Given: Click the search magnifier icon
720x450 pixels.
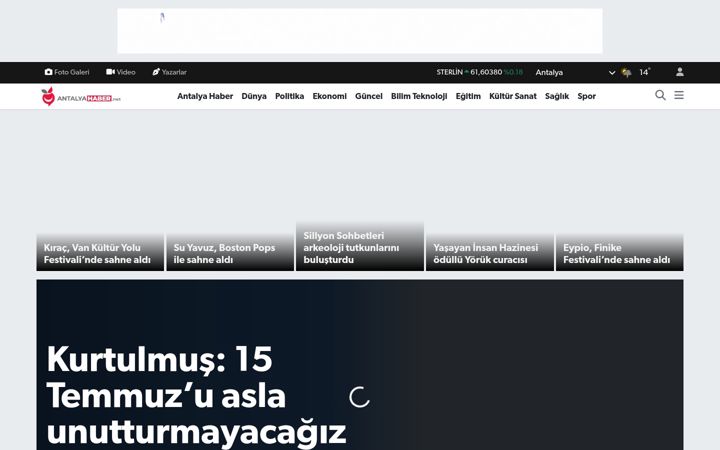Looking at the screenshot, I should (x=660, y=95).
